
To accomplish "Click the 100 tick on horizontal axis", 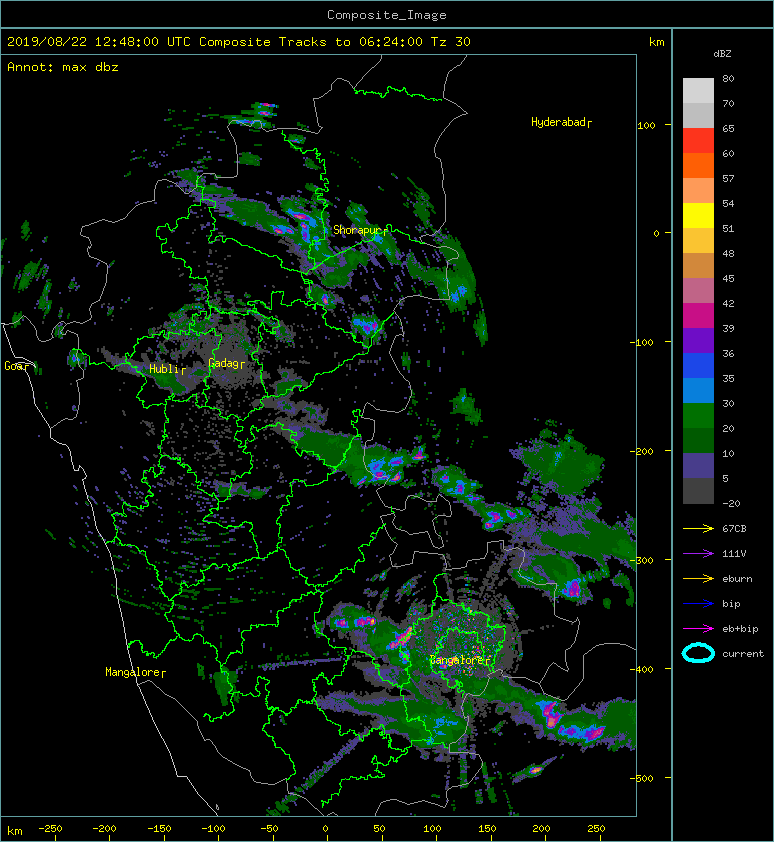I will 432,829.
